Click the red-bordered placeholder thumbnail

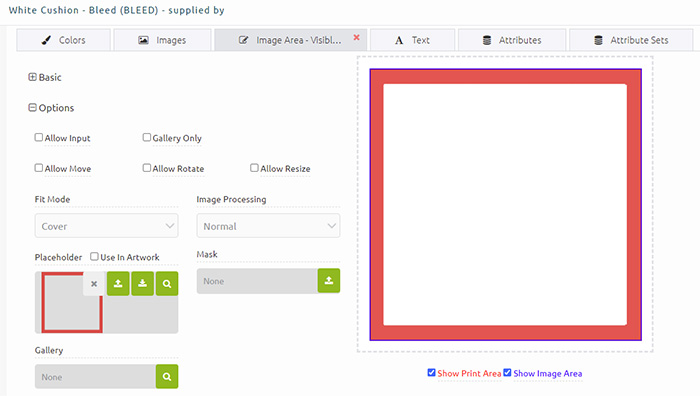[x=71, y=302]
